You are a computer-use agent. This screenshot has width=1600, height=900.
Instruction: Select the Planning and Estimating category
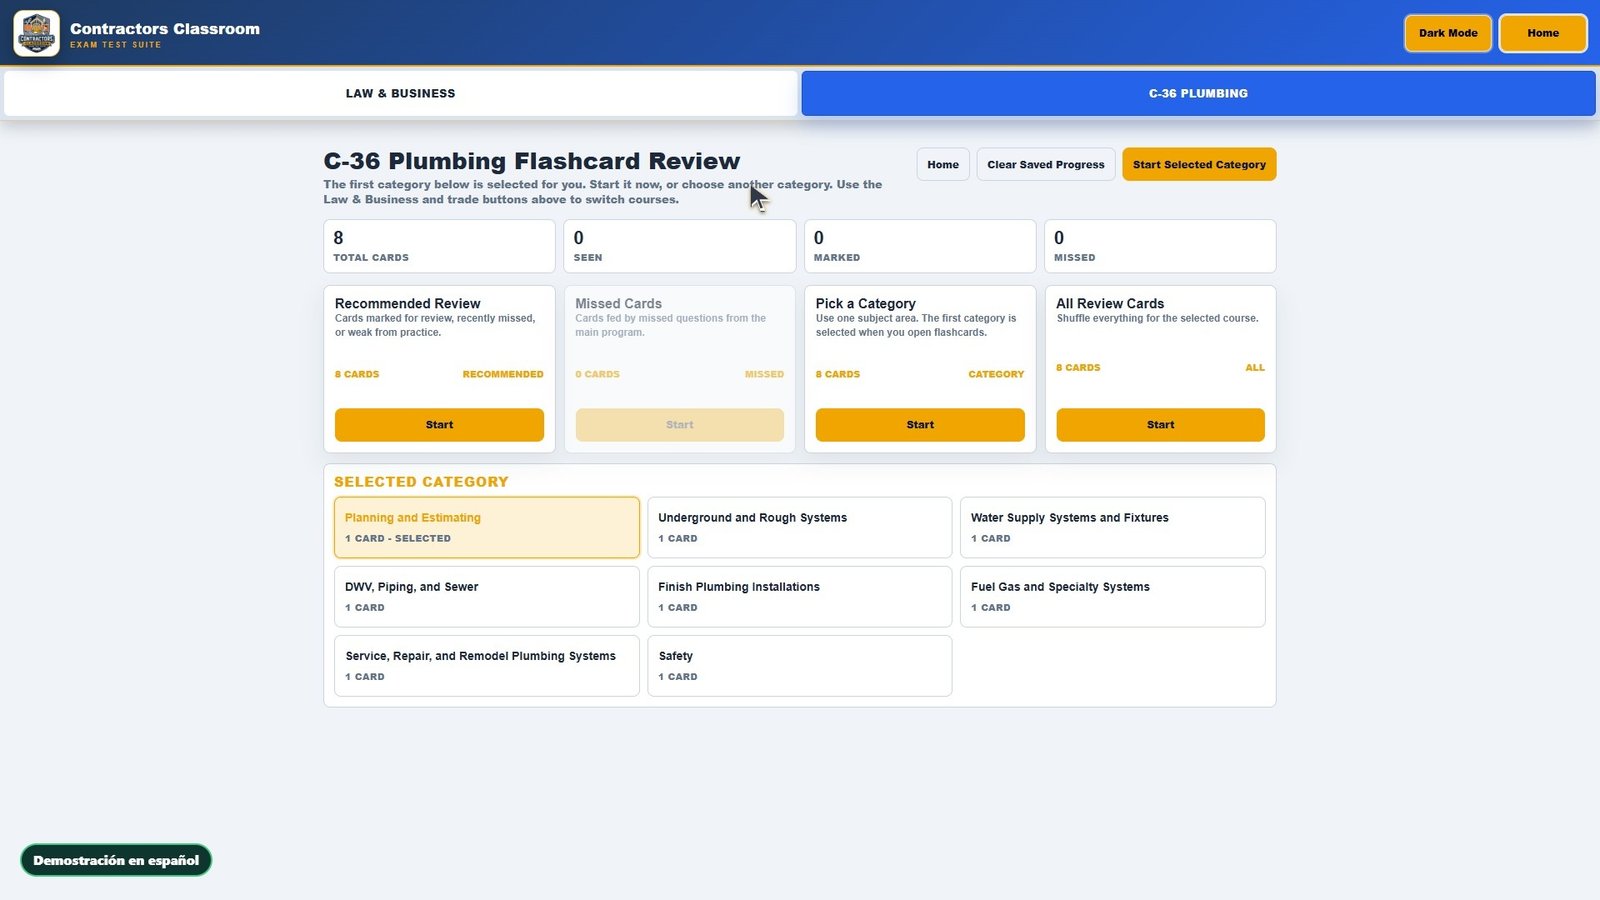487,527
